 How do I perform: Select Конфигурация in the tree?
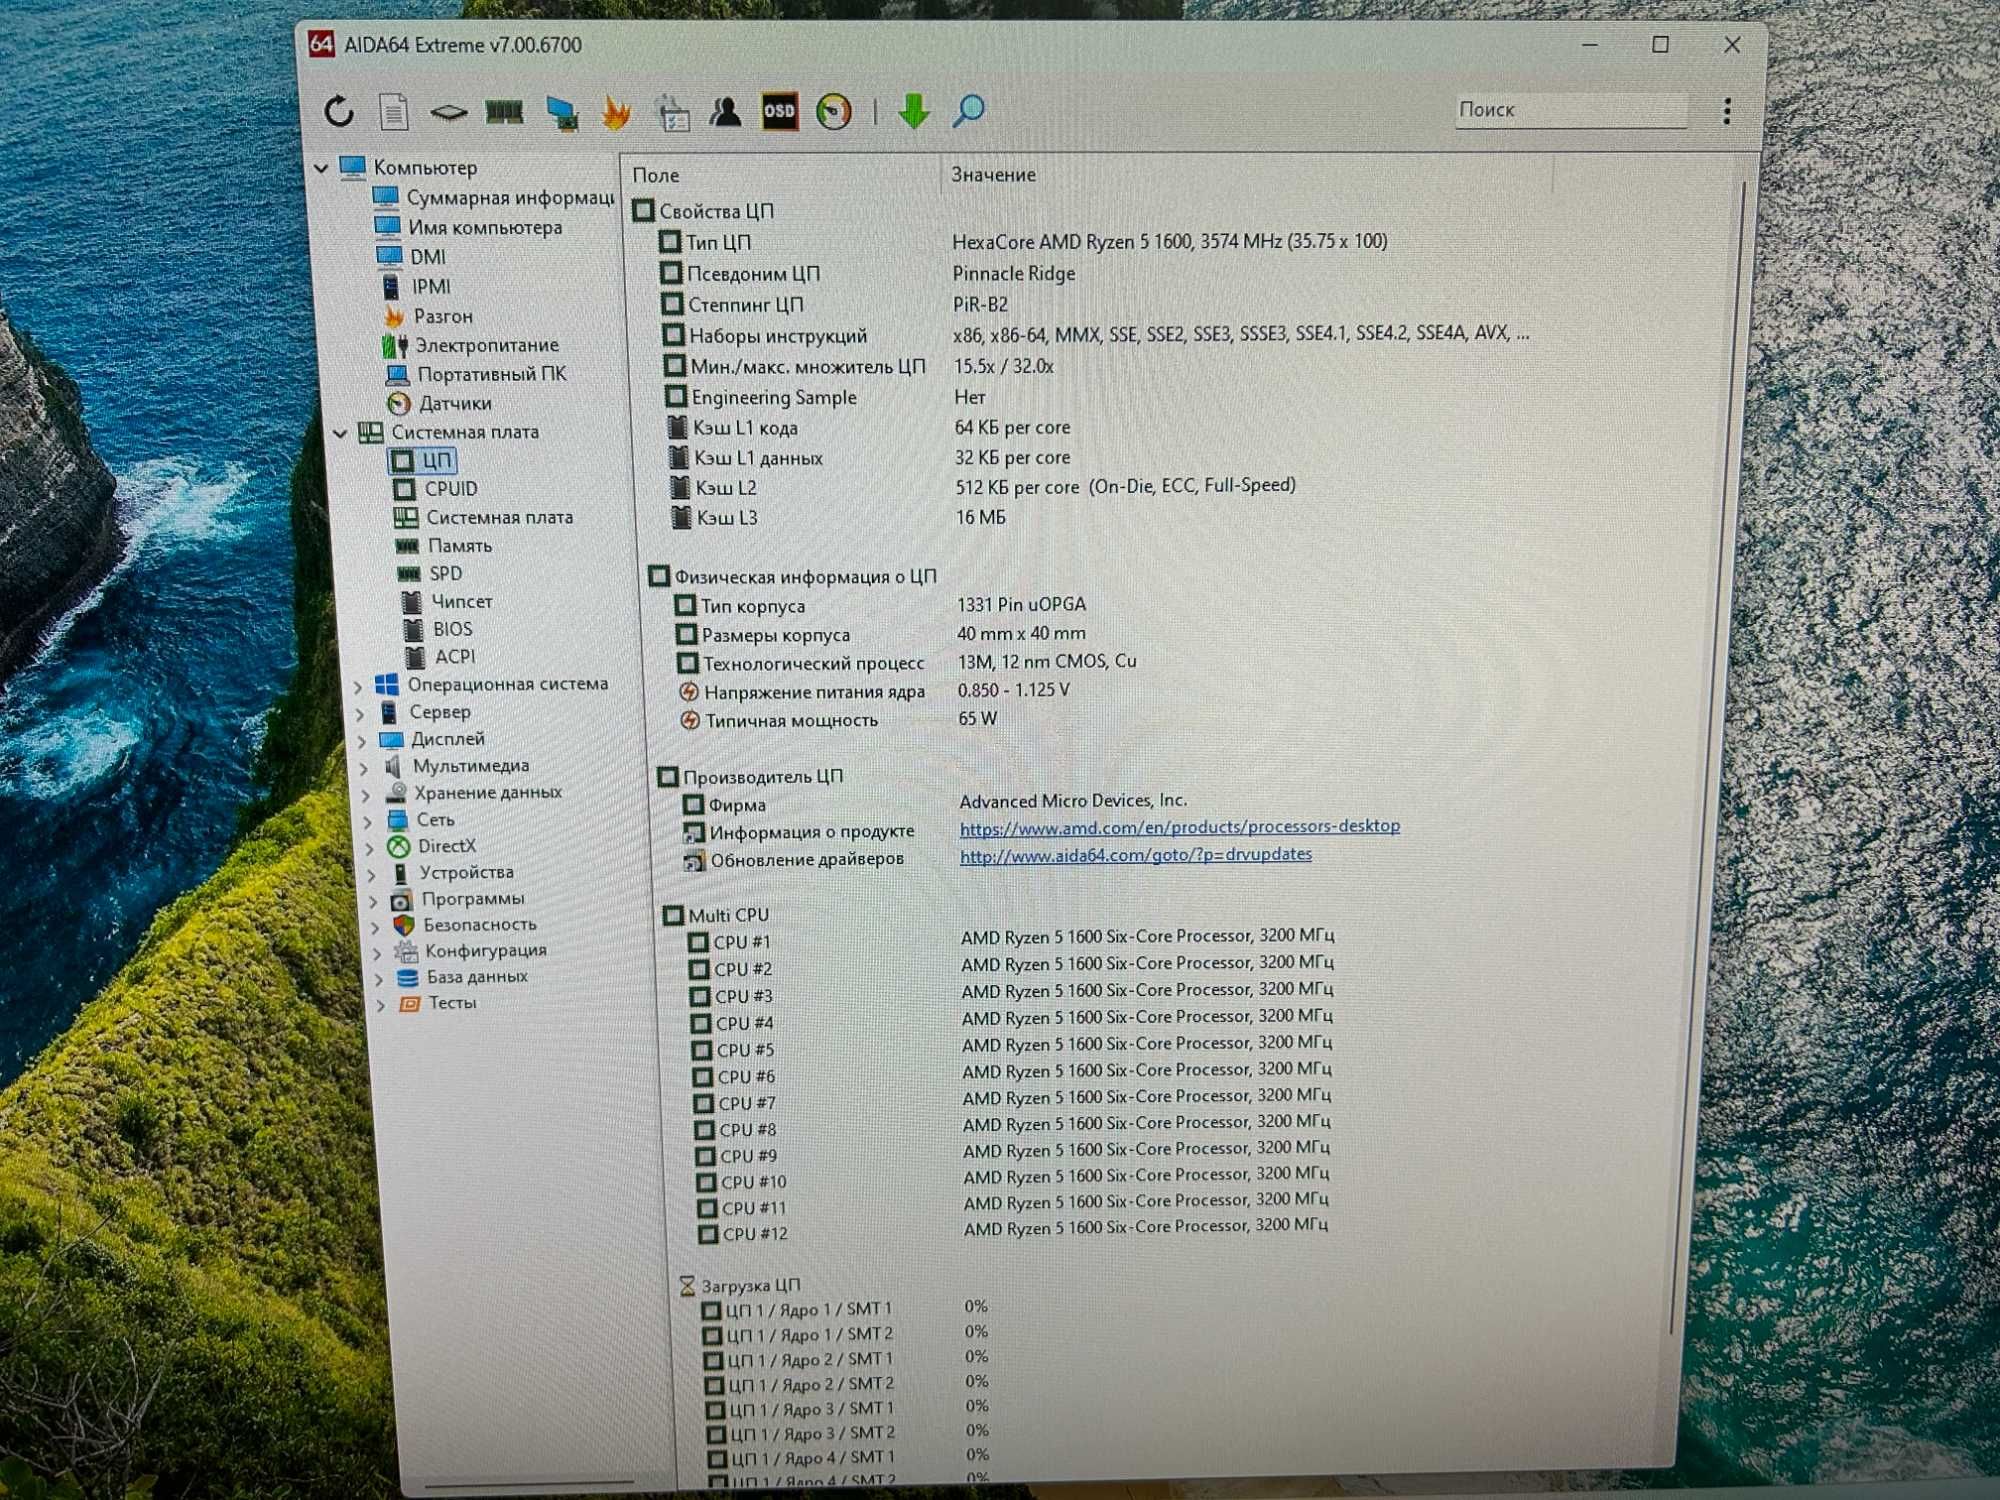click(x=471, y=951)
